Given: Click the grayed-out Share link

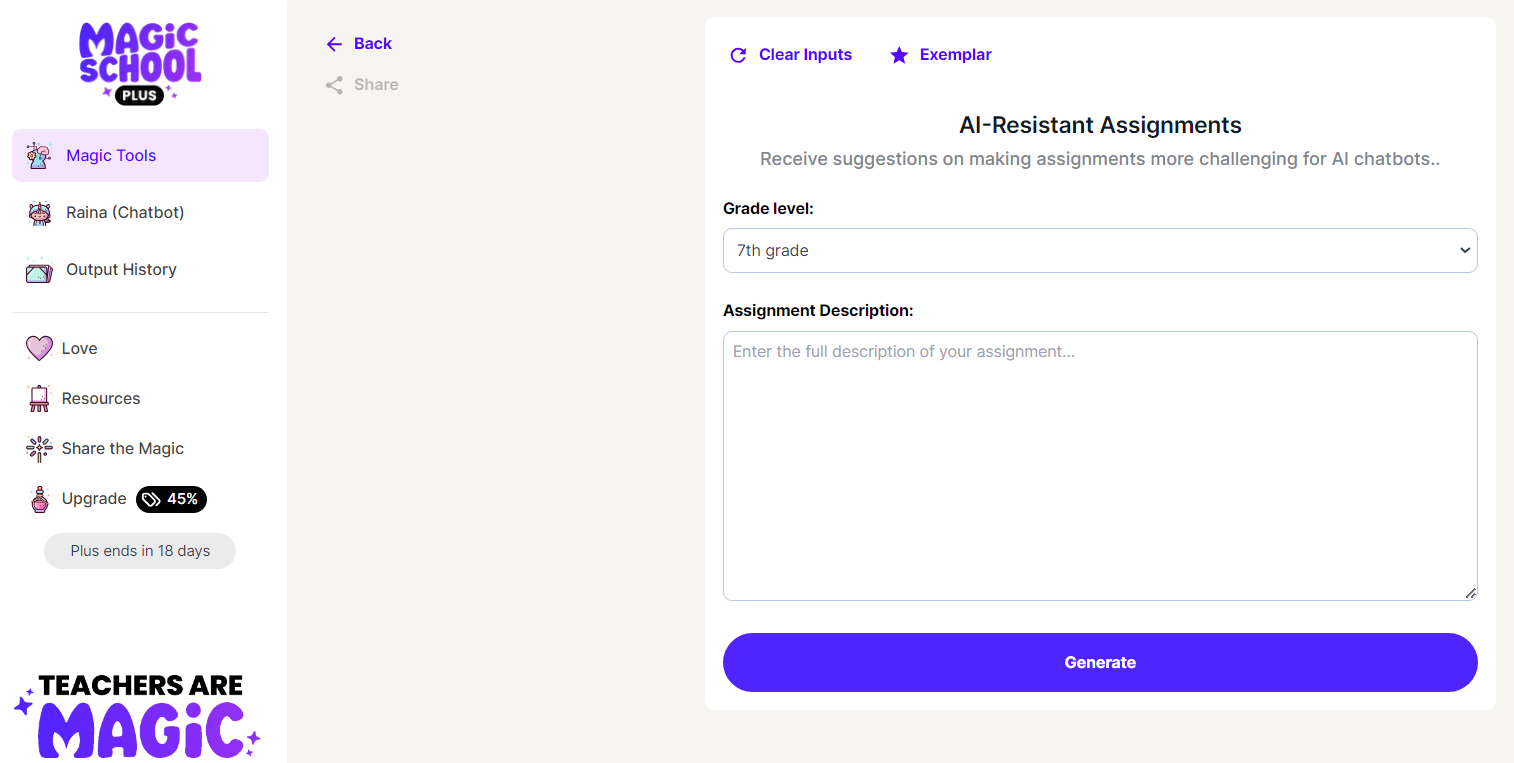Looking at the screenshot, I should pos(362,85).
